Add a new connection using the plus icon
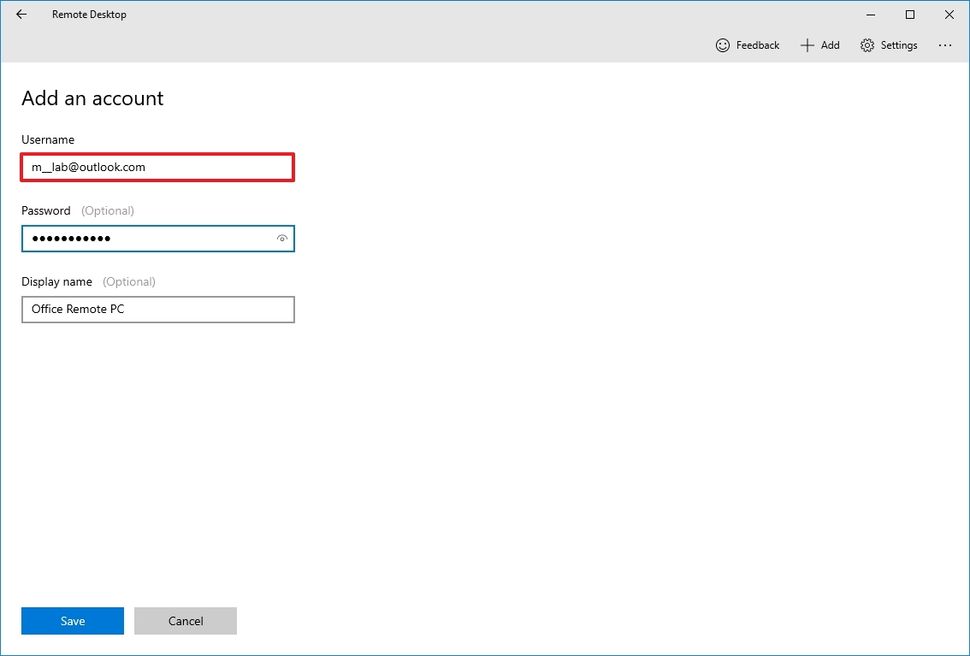Image resolution: width=970 pixels, height=656 pixels. coord(806,45)
